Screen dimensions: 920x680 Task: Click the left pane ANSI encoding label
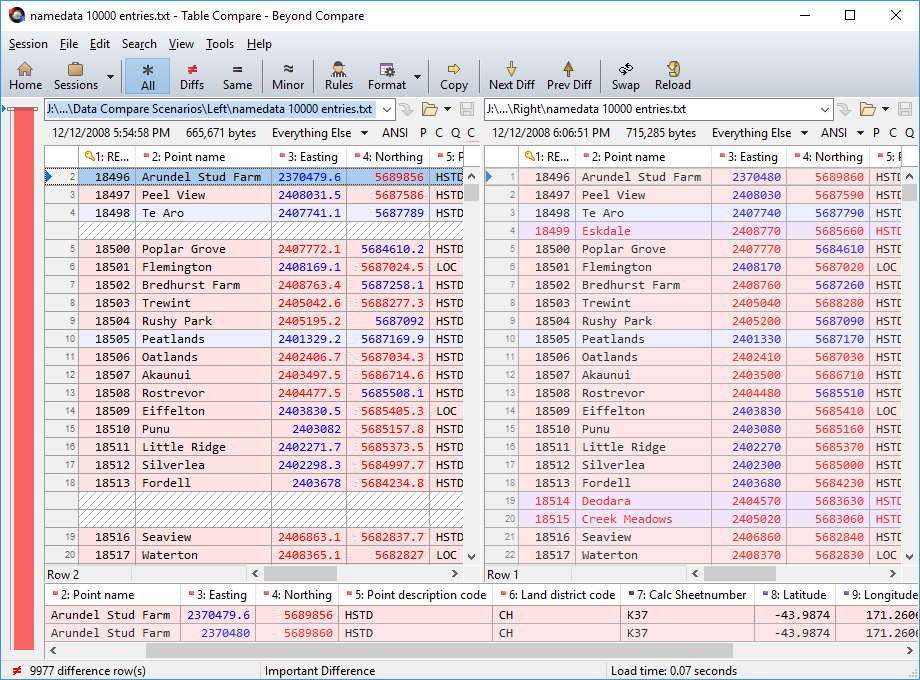395,133
